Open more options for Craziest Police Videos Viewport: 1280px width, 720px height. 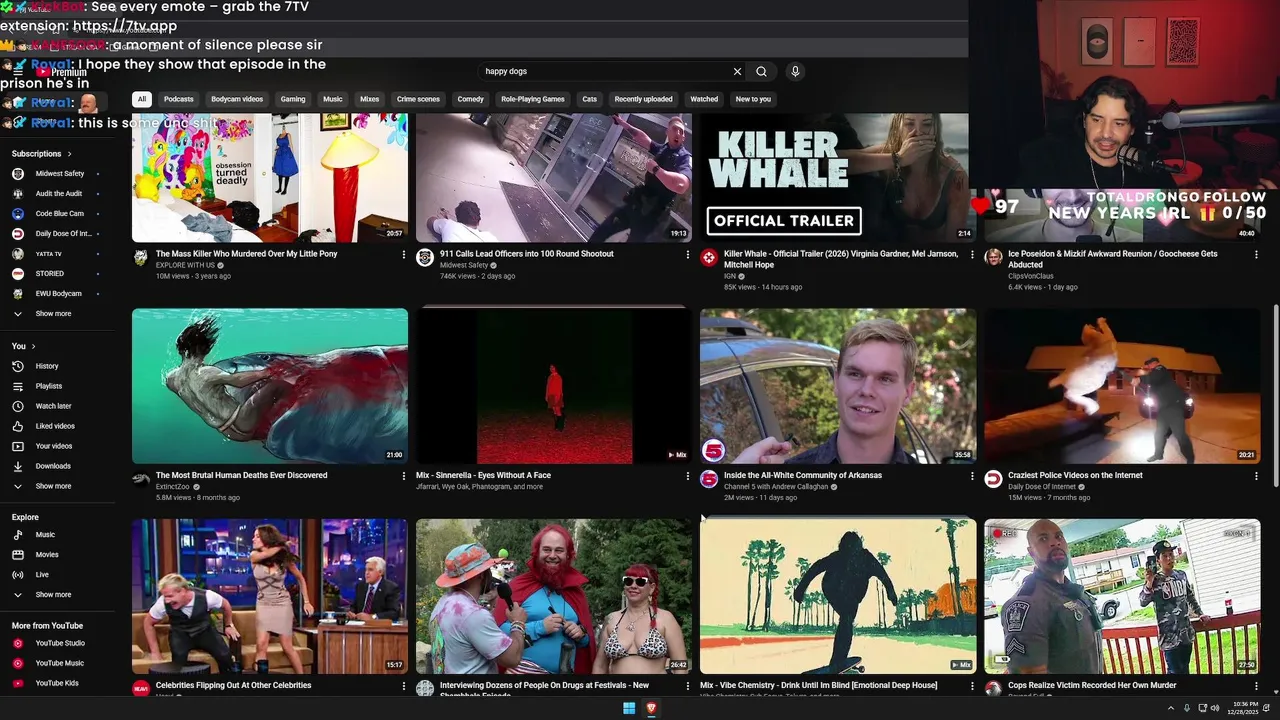[1256, 477]
